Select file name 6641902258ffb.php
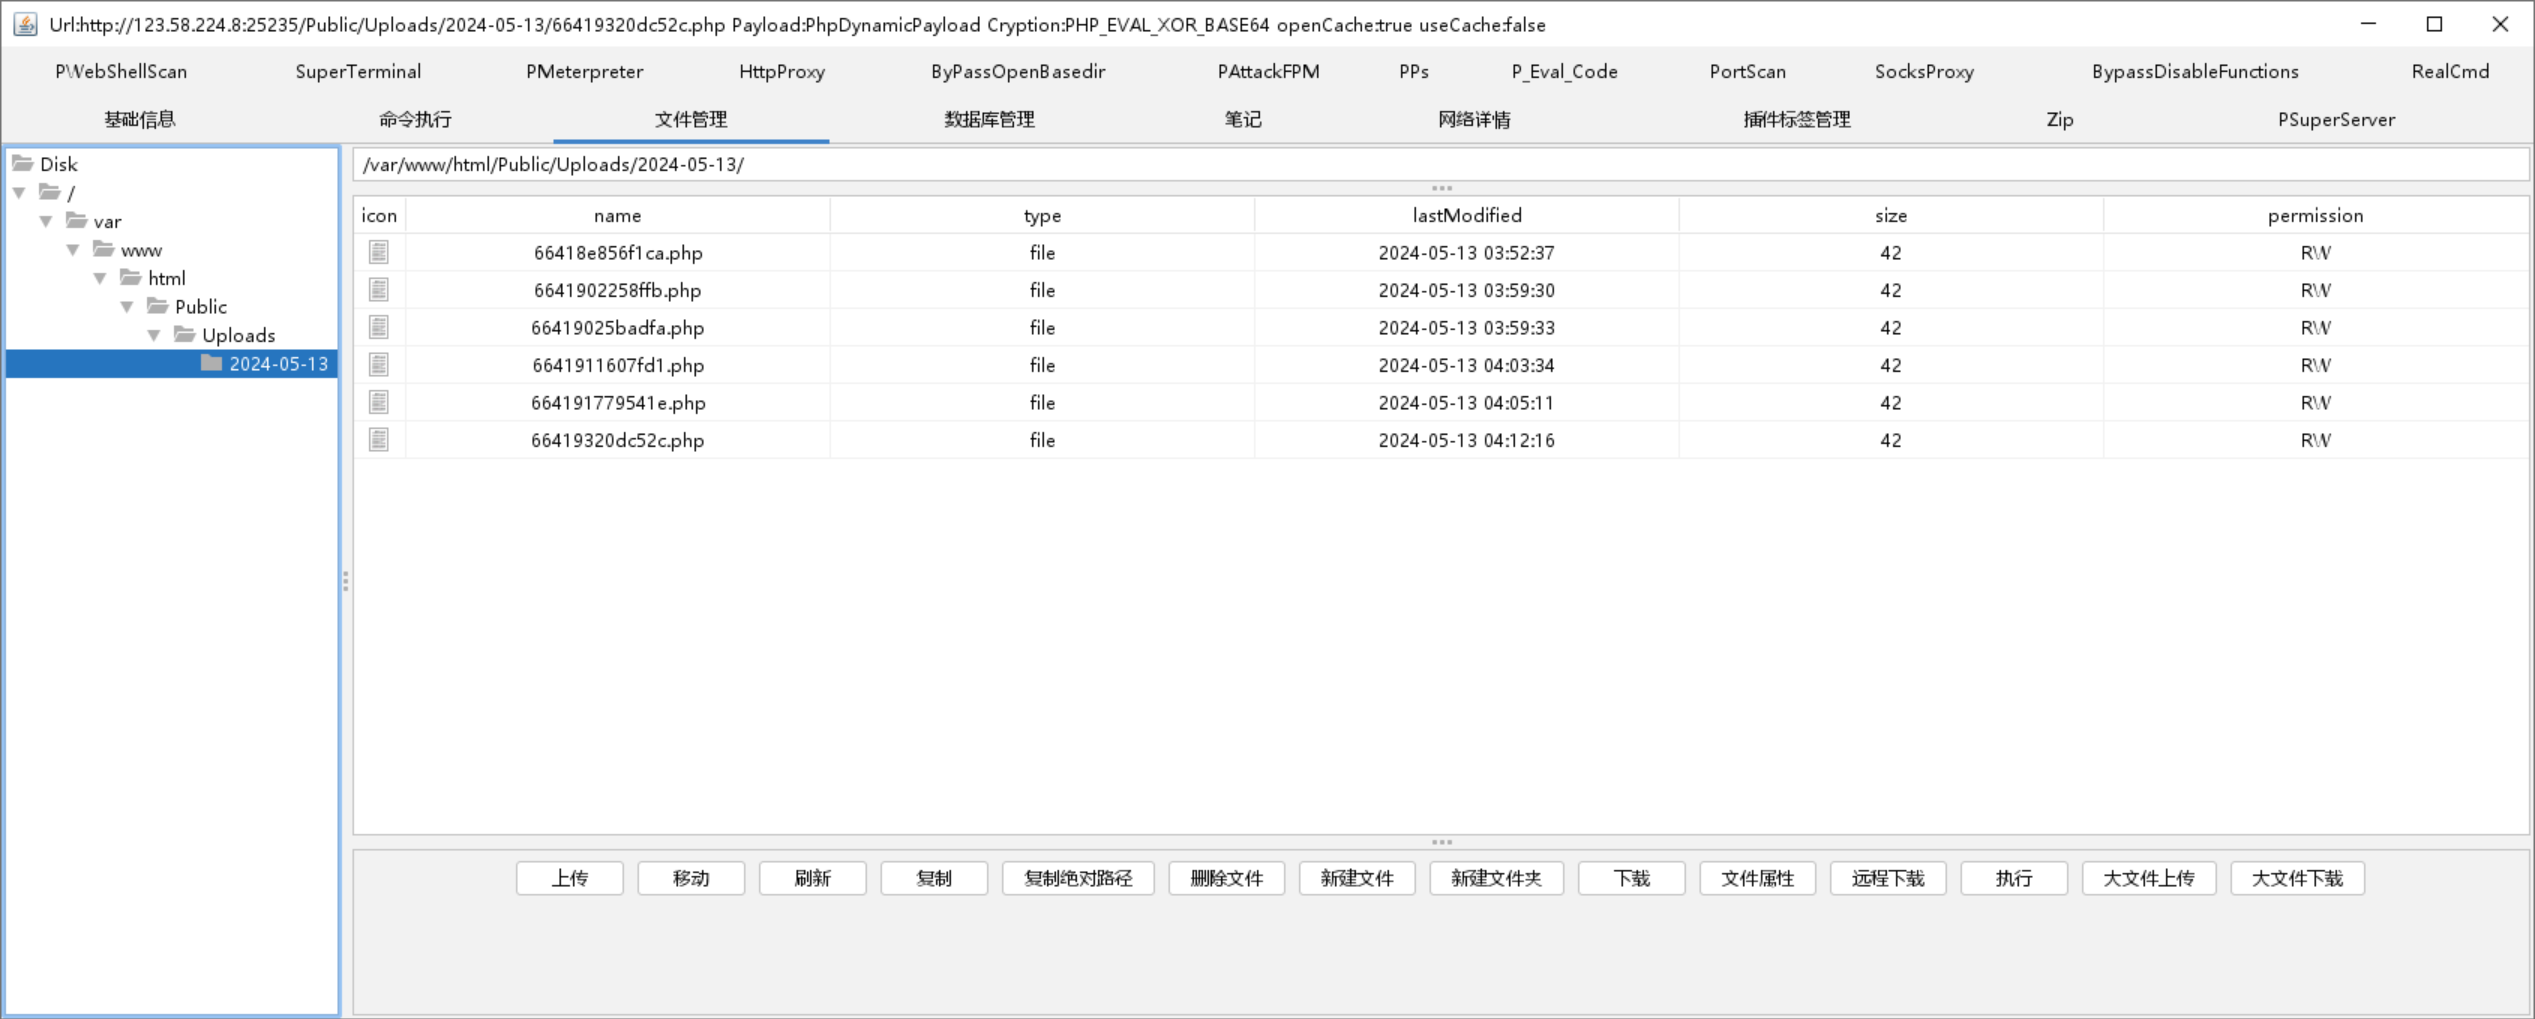Viewport: 2535px width, 1019px height. [618, 290]
